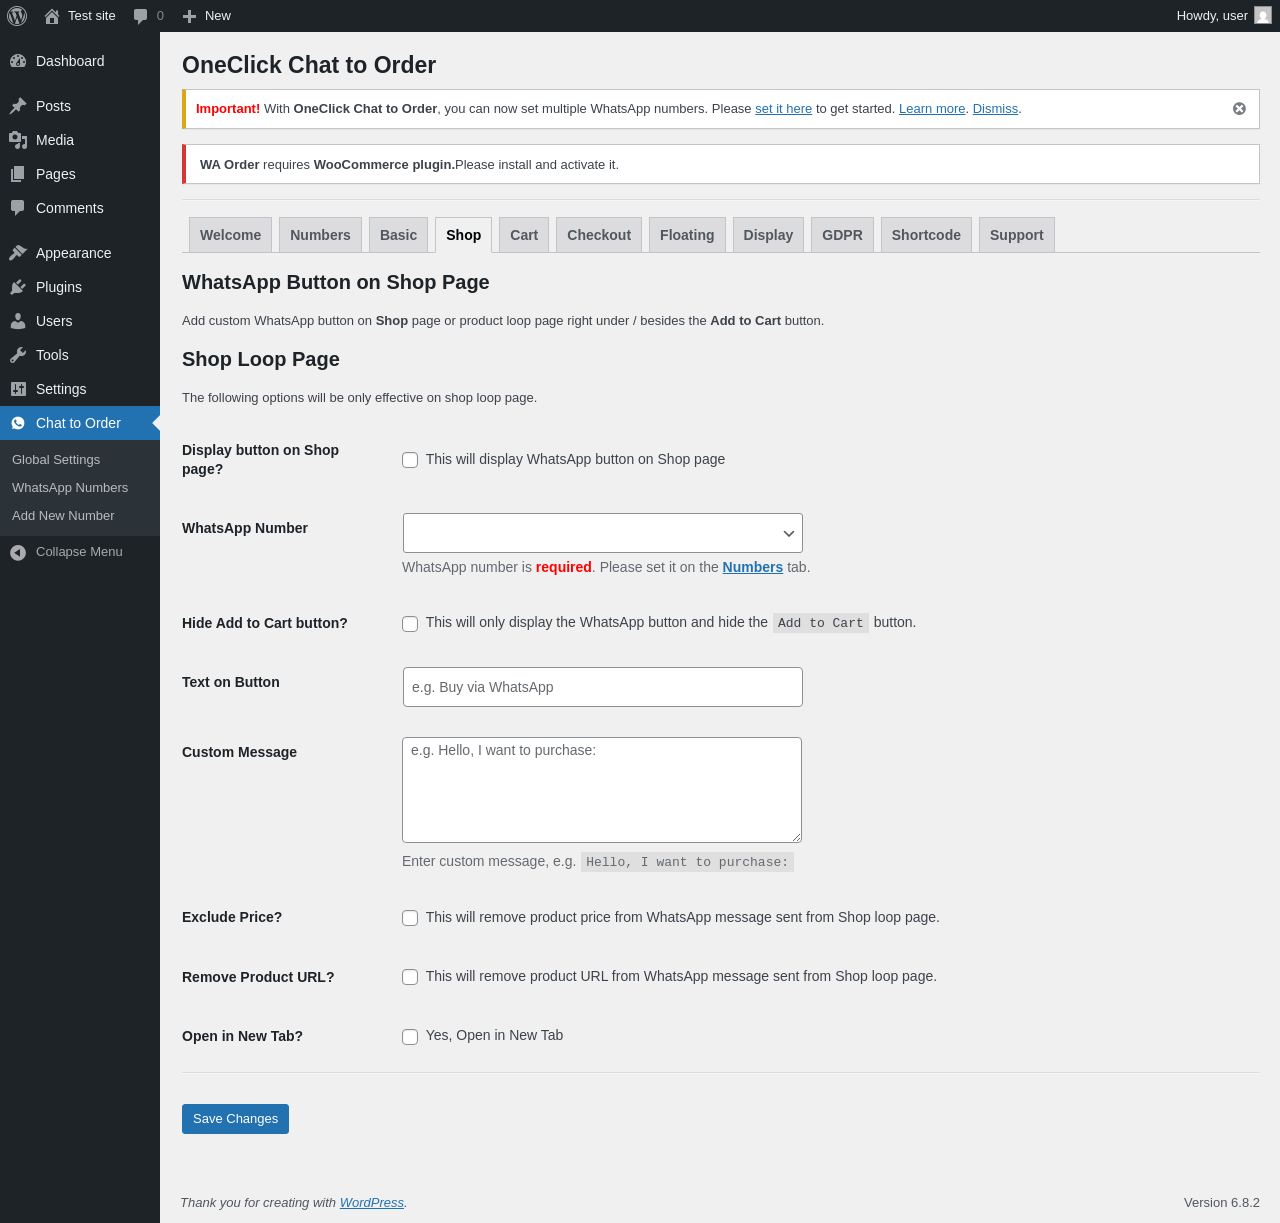Switch to the Basic tab
Image resolution: width=1280 pixels, height=1223 pixels.
(x=398, y=235)
